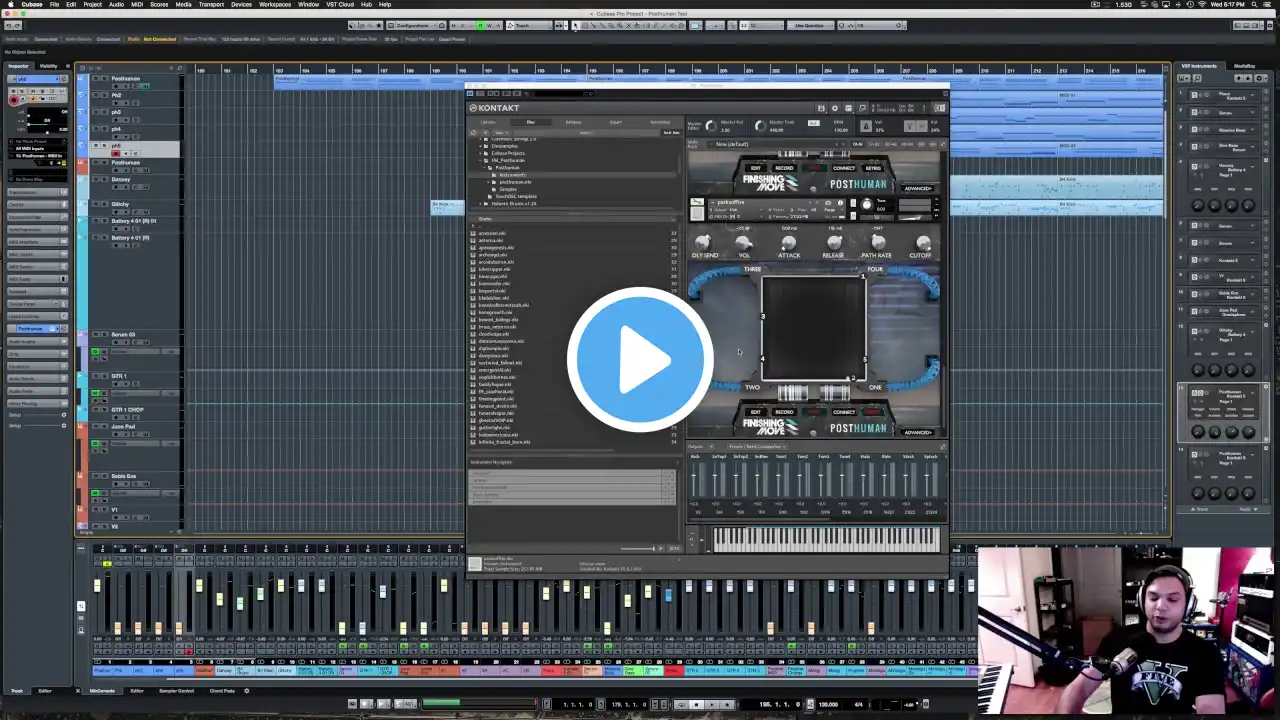Click a key on Kontakt's virtual keyboard

point(826,539)
